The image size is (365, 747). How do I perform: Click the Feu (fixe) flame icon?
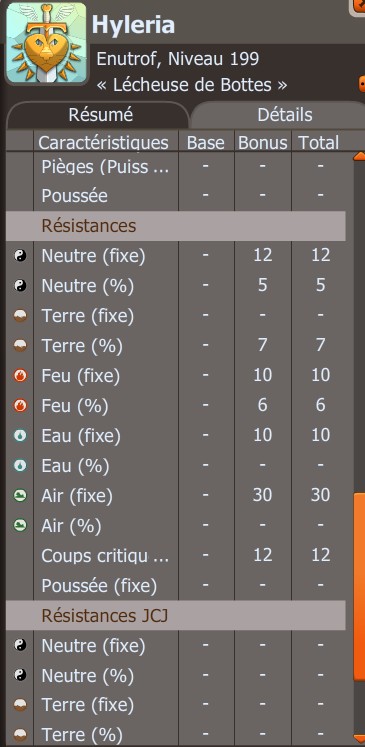point(20,376)
